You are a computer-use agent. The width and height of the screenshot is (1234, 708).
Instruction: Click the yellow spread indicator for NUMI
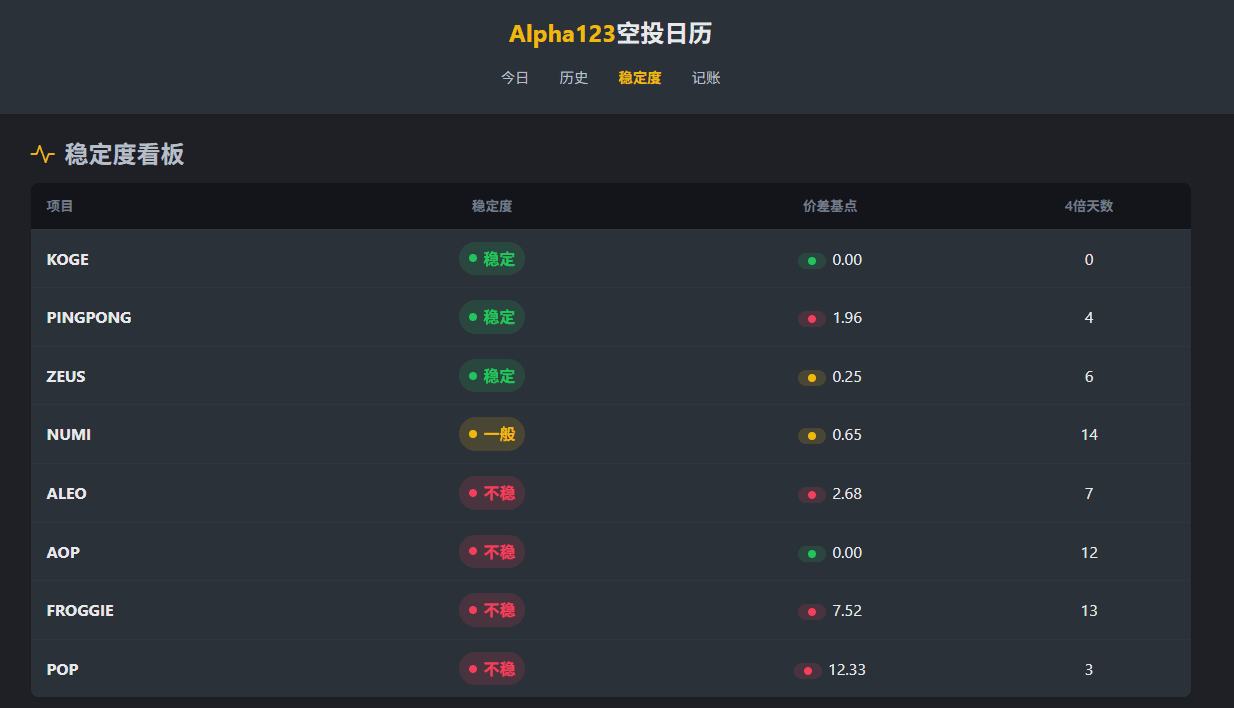811,436
